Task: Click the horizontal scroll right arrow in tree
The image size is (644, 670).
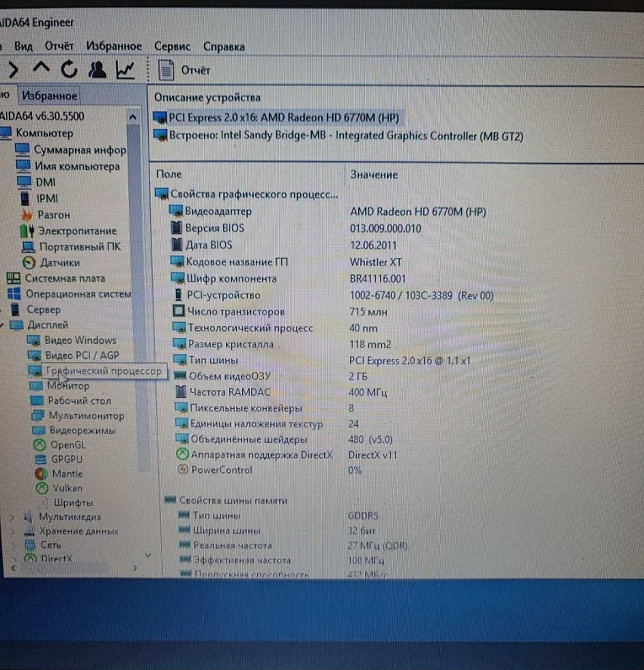Action: tap(135, 568)
